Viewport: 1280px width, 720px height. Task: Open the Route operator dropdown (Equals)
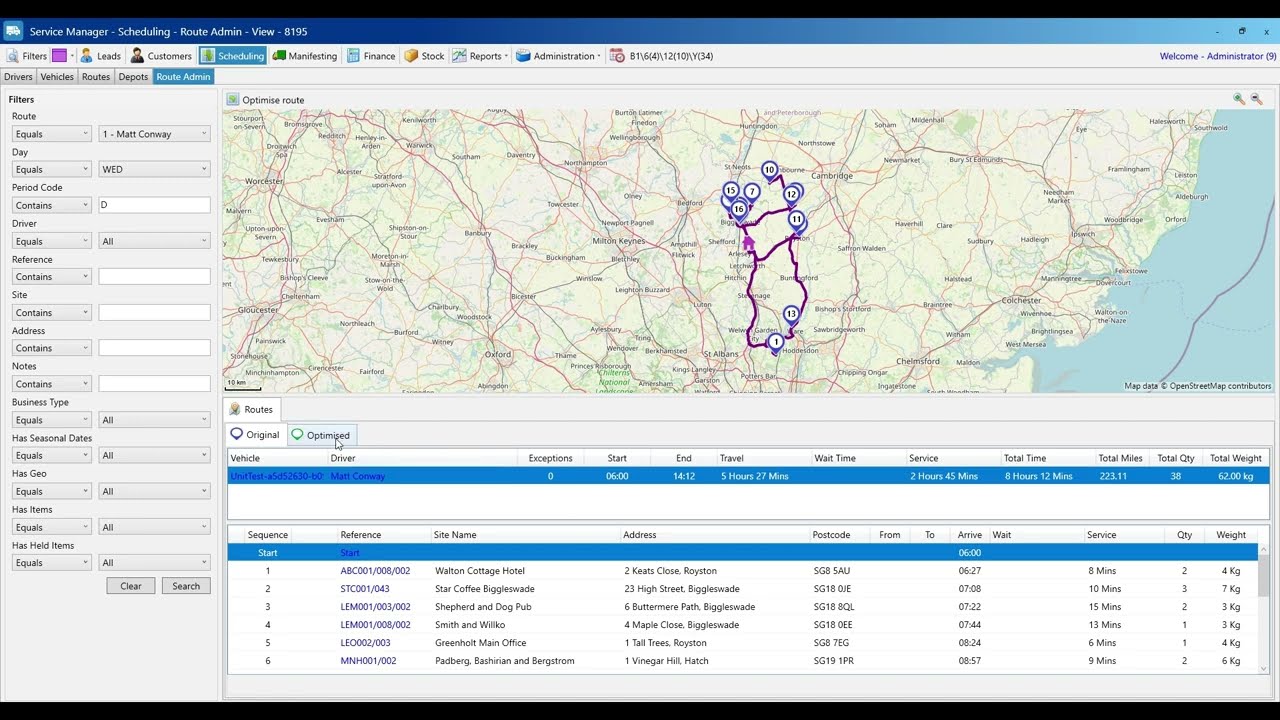point(51,134)
